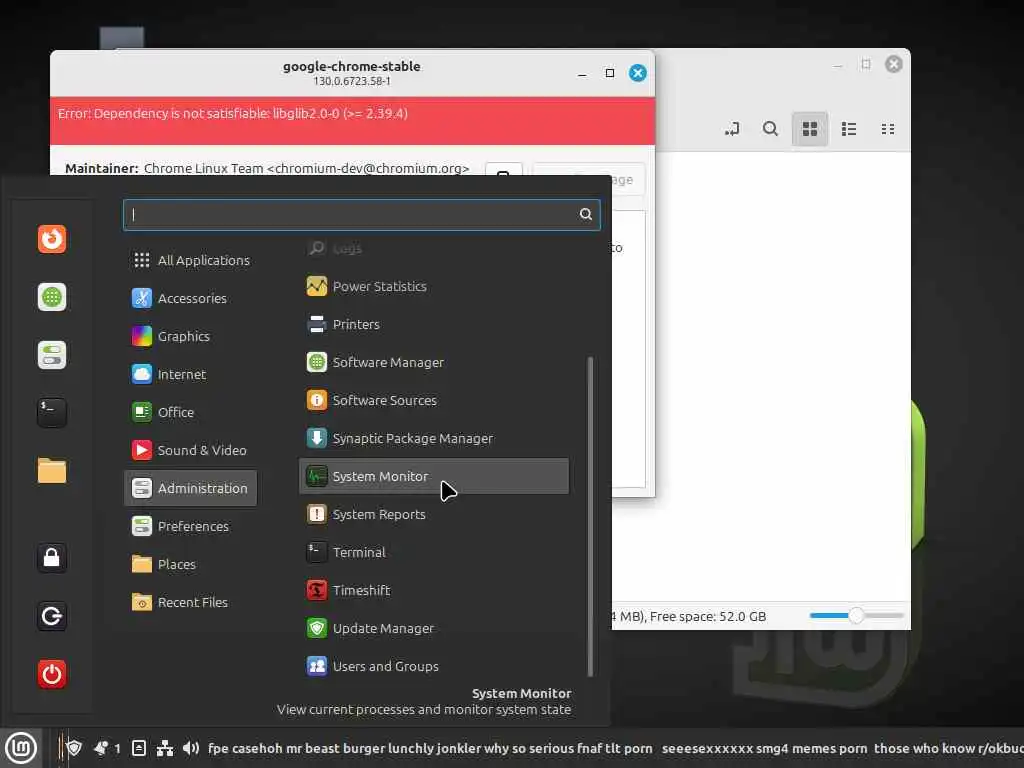
Task: Click the Linux Mint menu button on panel
Action: click(x=21, y=748)
